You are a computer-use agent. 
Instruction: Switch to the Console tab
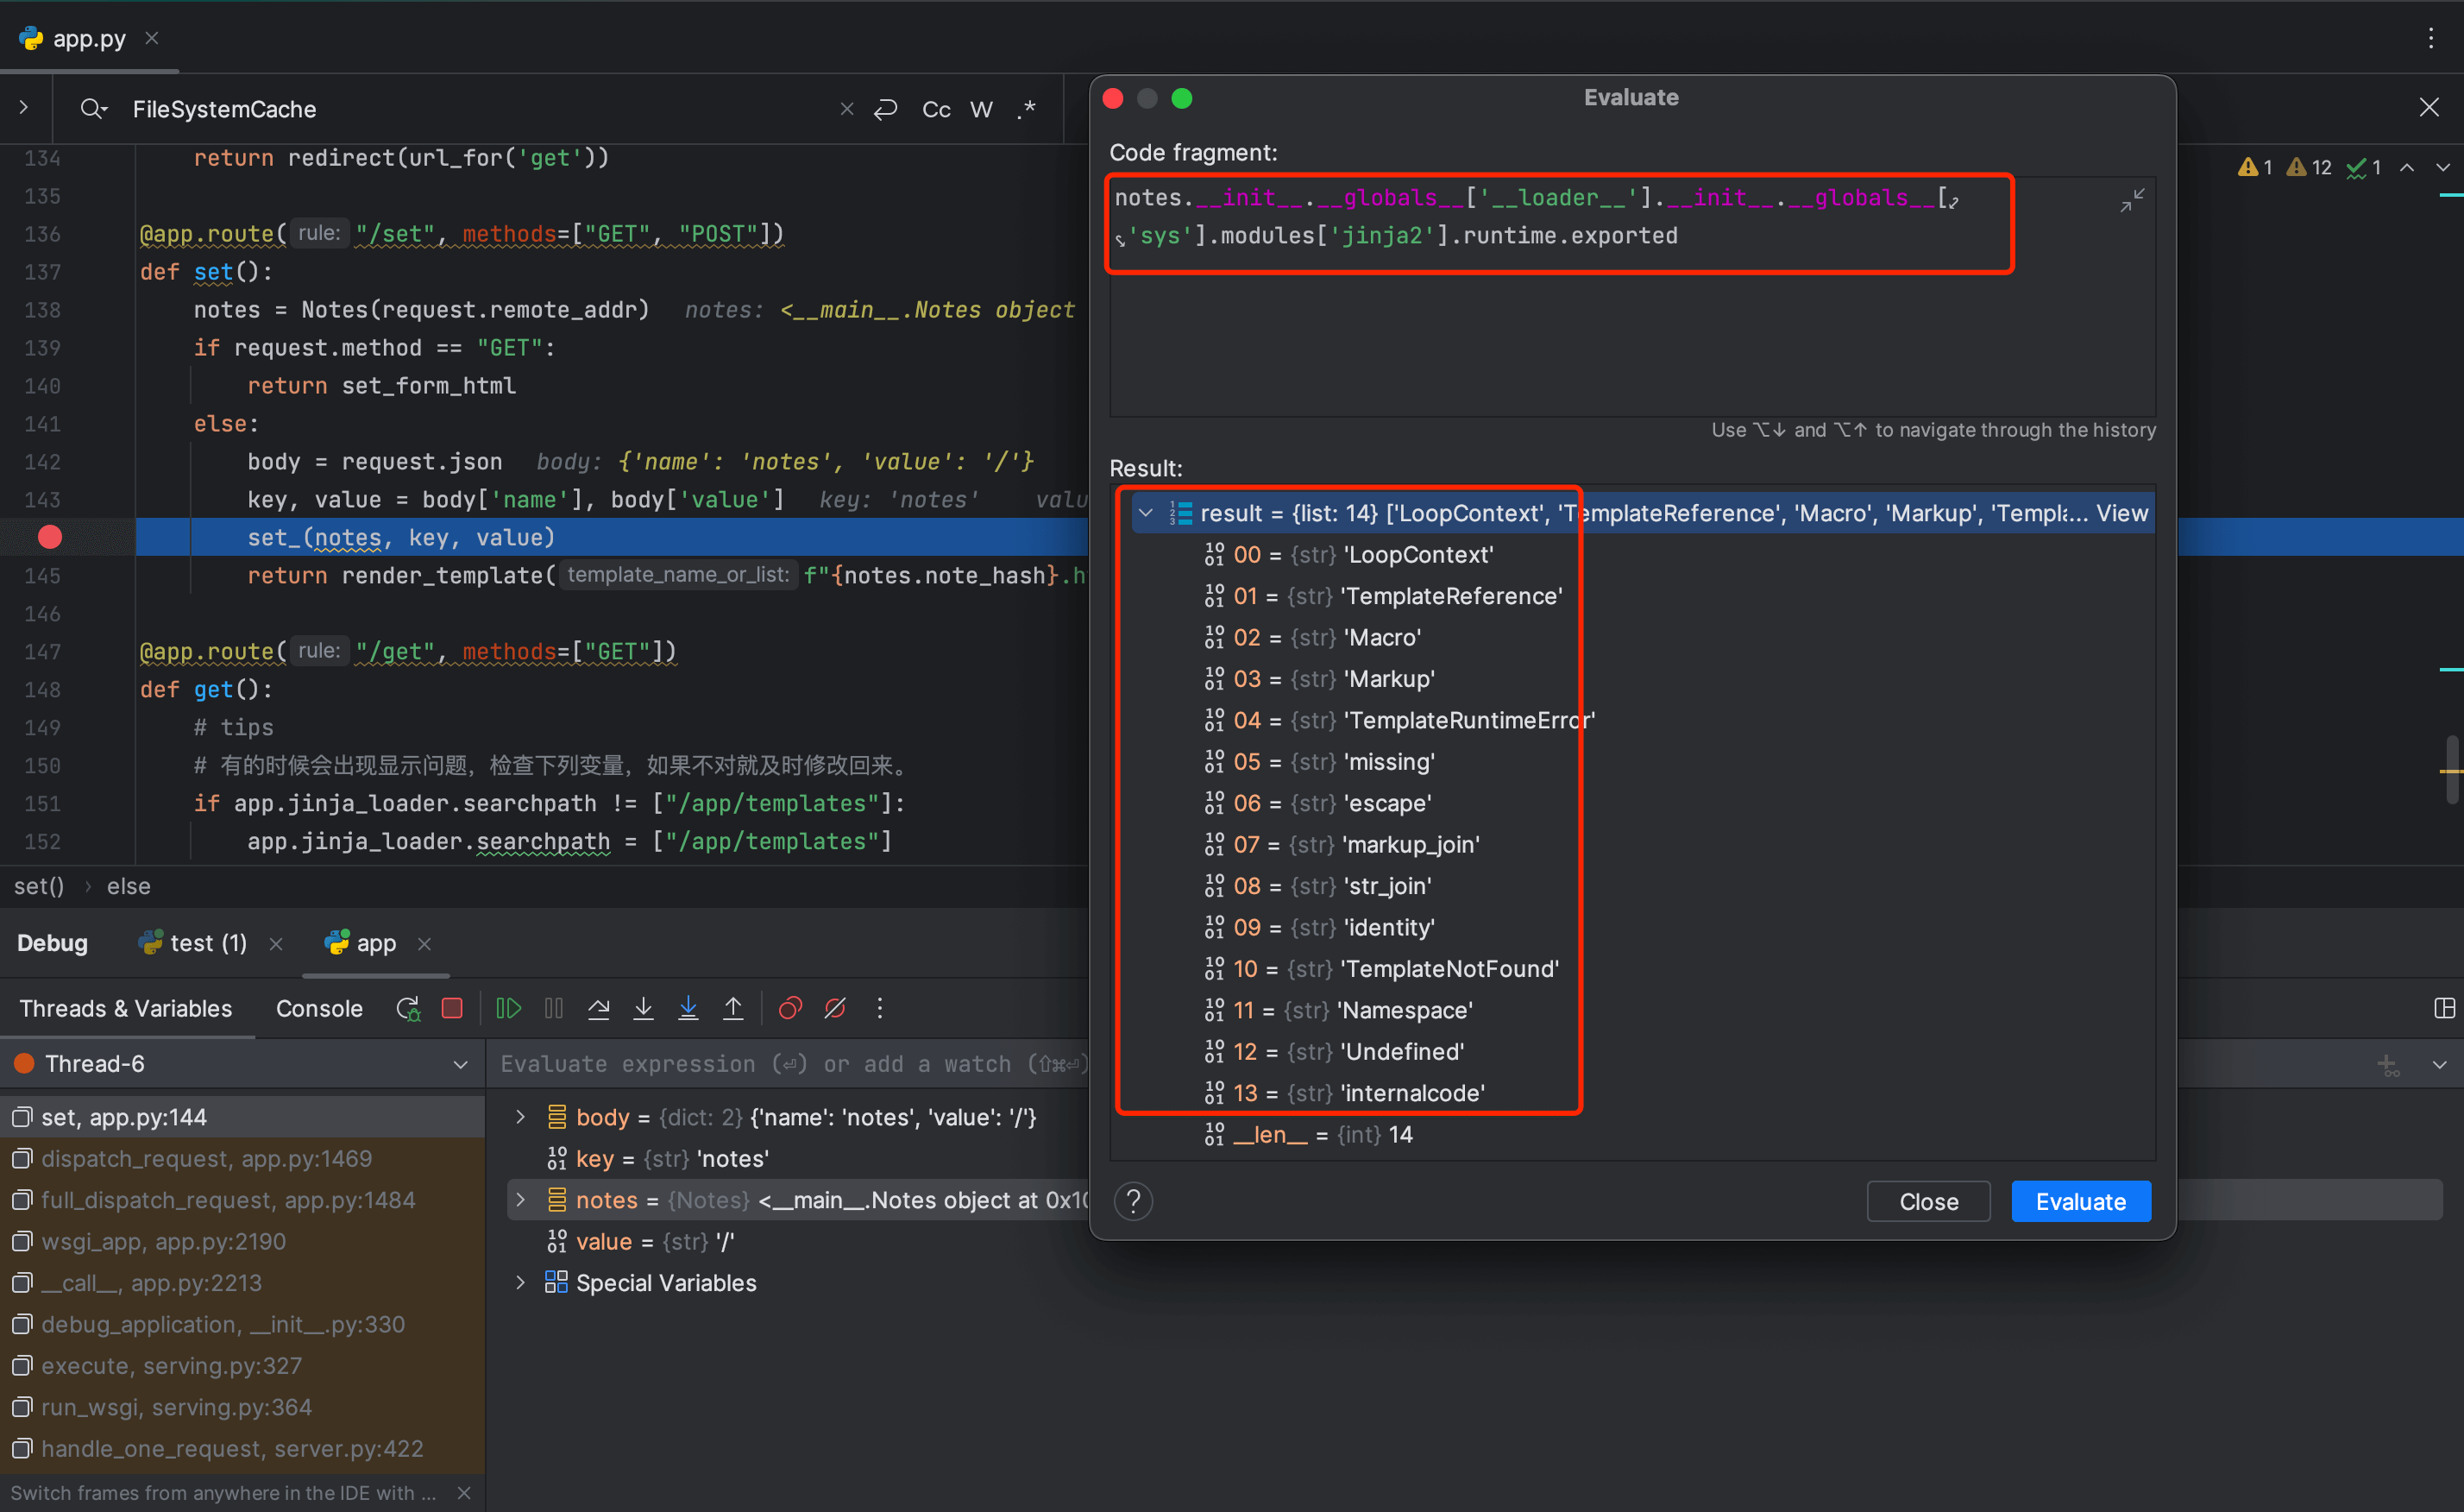click(319, 1008)
